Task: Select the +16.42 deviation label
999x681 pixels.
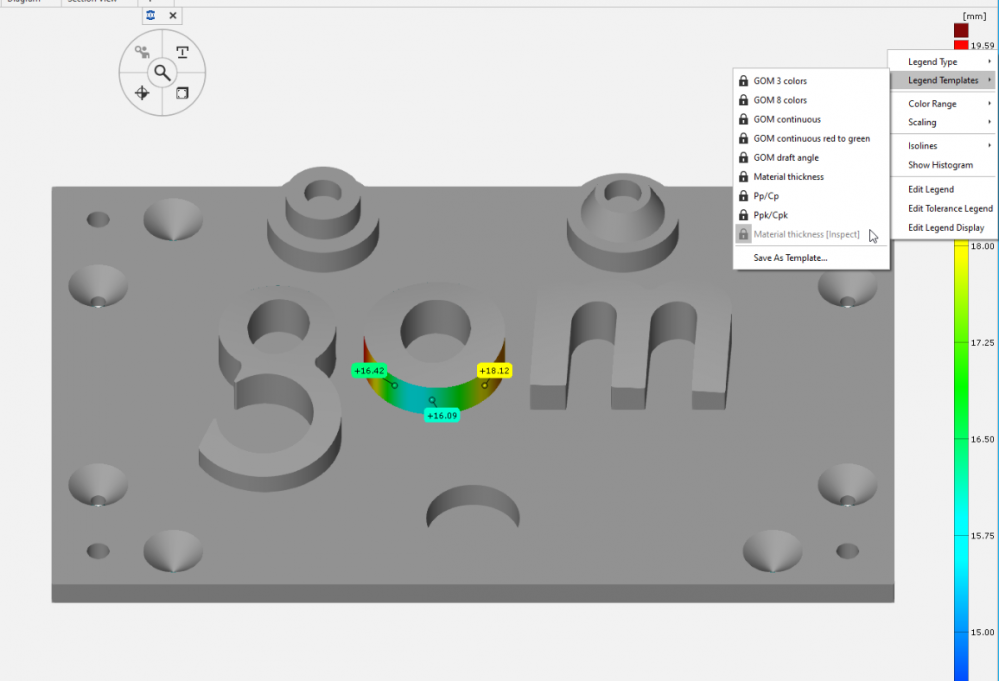Action: (x=370, y=371)
